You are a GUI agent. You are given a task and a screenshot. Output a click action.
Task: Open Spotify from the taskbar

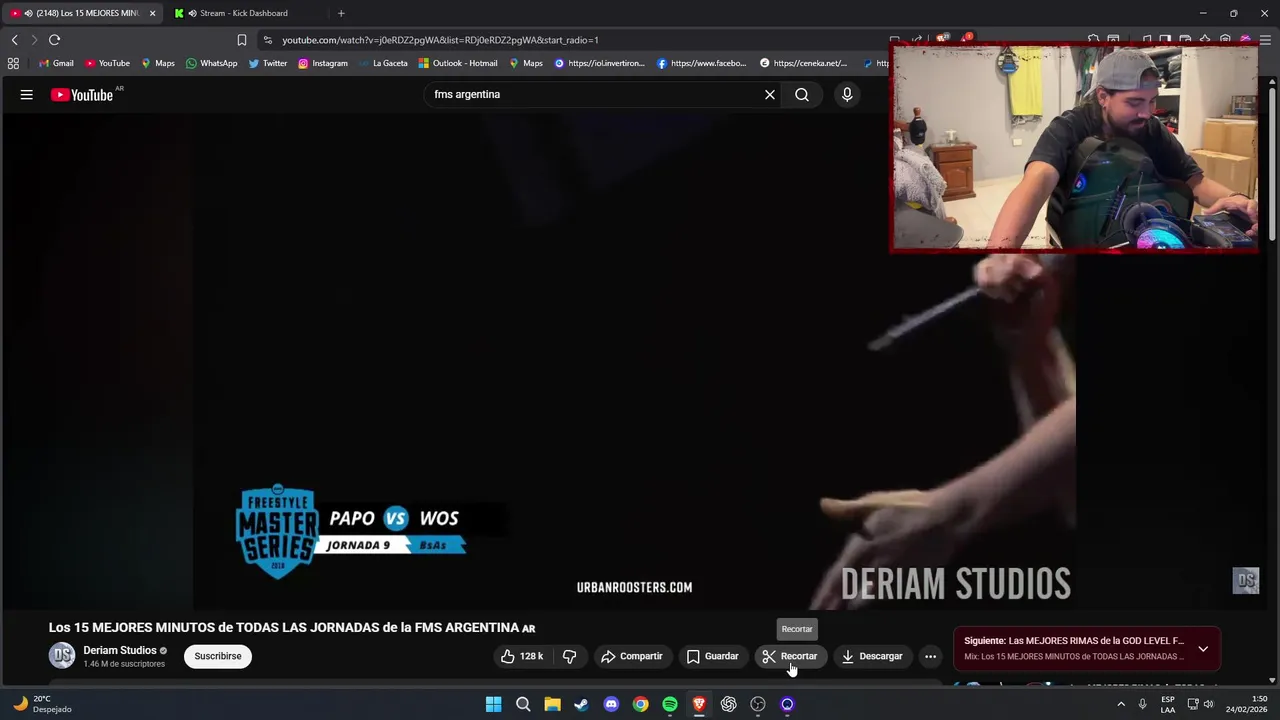point(670,704)
